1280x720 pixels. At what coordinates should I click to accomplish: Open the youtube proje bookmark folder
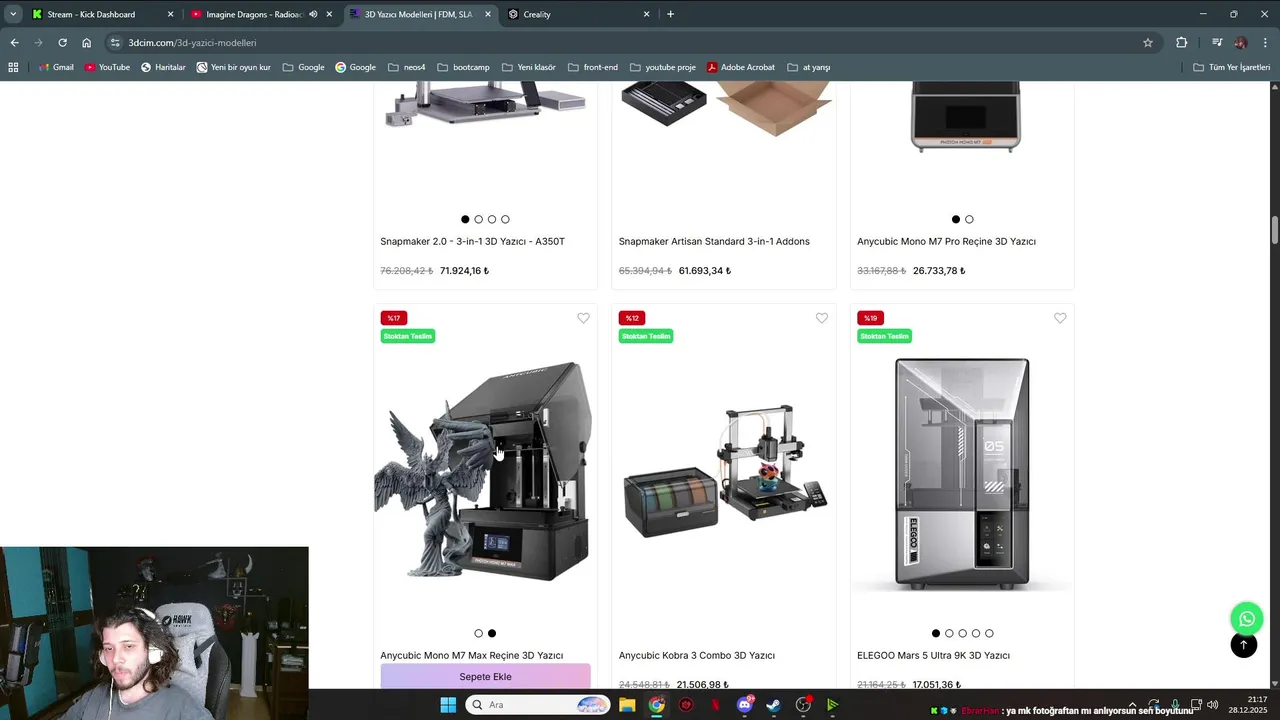coord(662,67)
